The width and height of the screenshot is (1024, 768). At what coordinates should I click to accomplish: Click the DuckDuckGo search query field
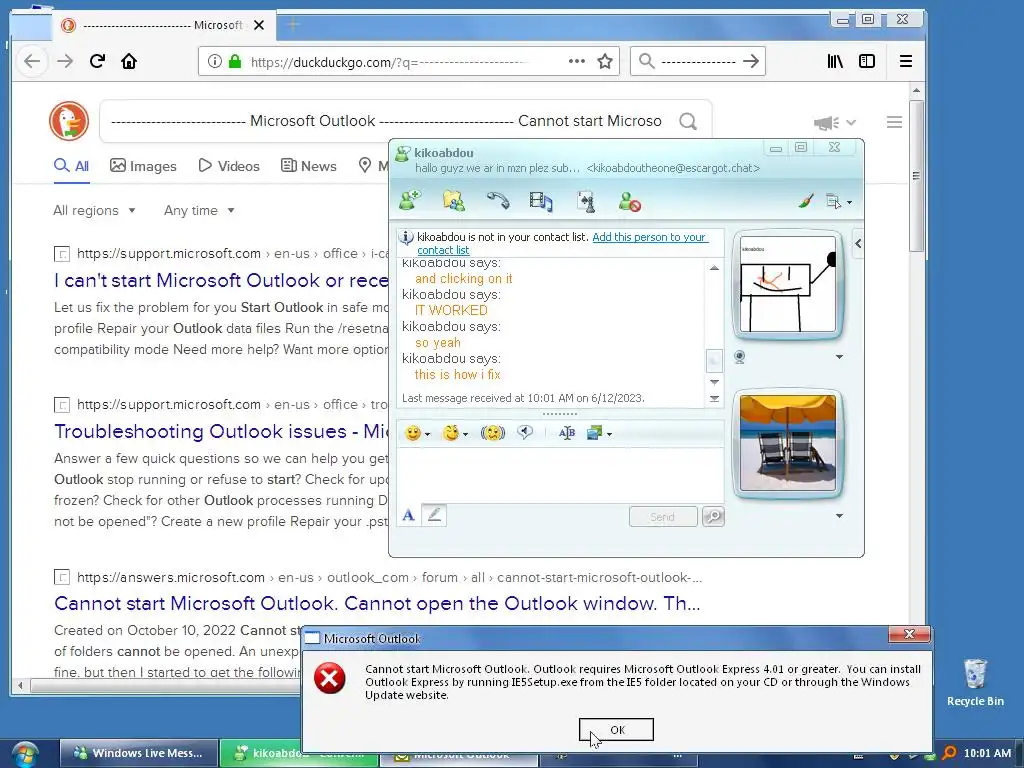386,121
